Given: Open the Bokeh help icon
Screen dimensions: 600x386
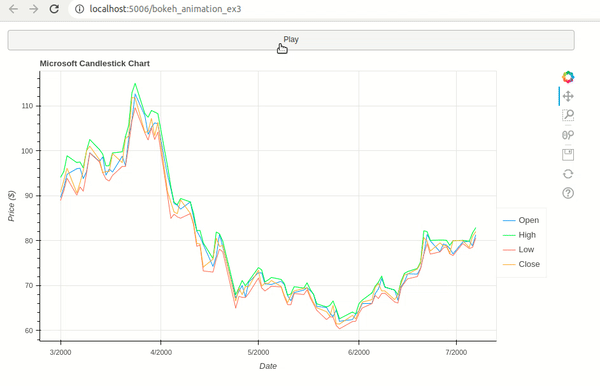Looking at the screenshot, I should (568, 193).
